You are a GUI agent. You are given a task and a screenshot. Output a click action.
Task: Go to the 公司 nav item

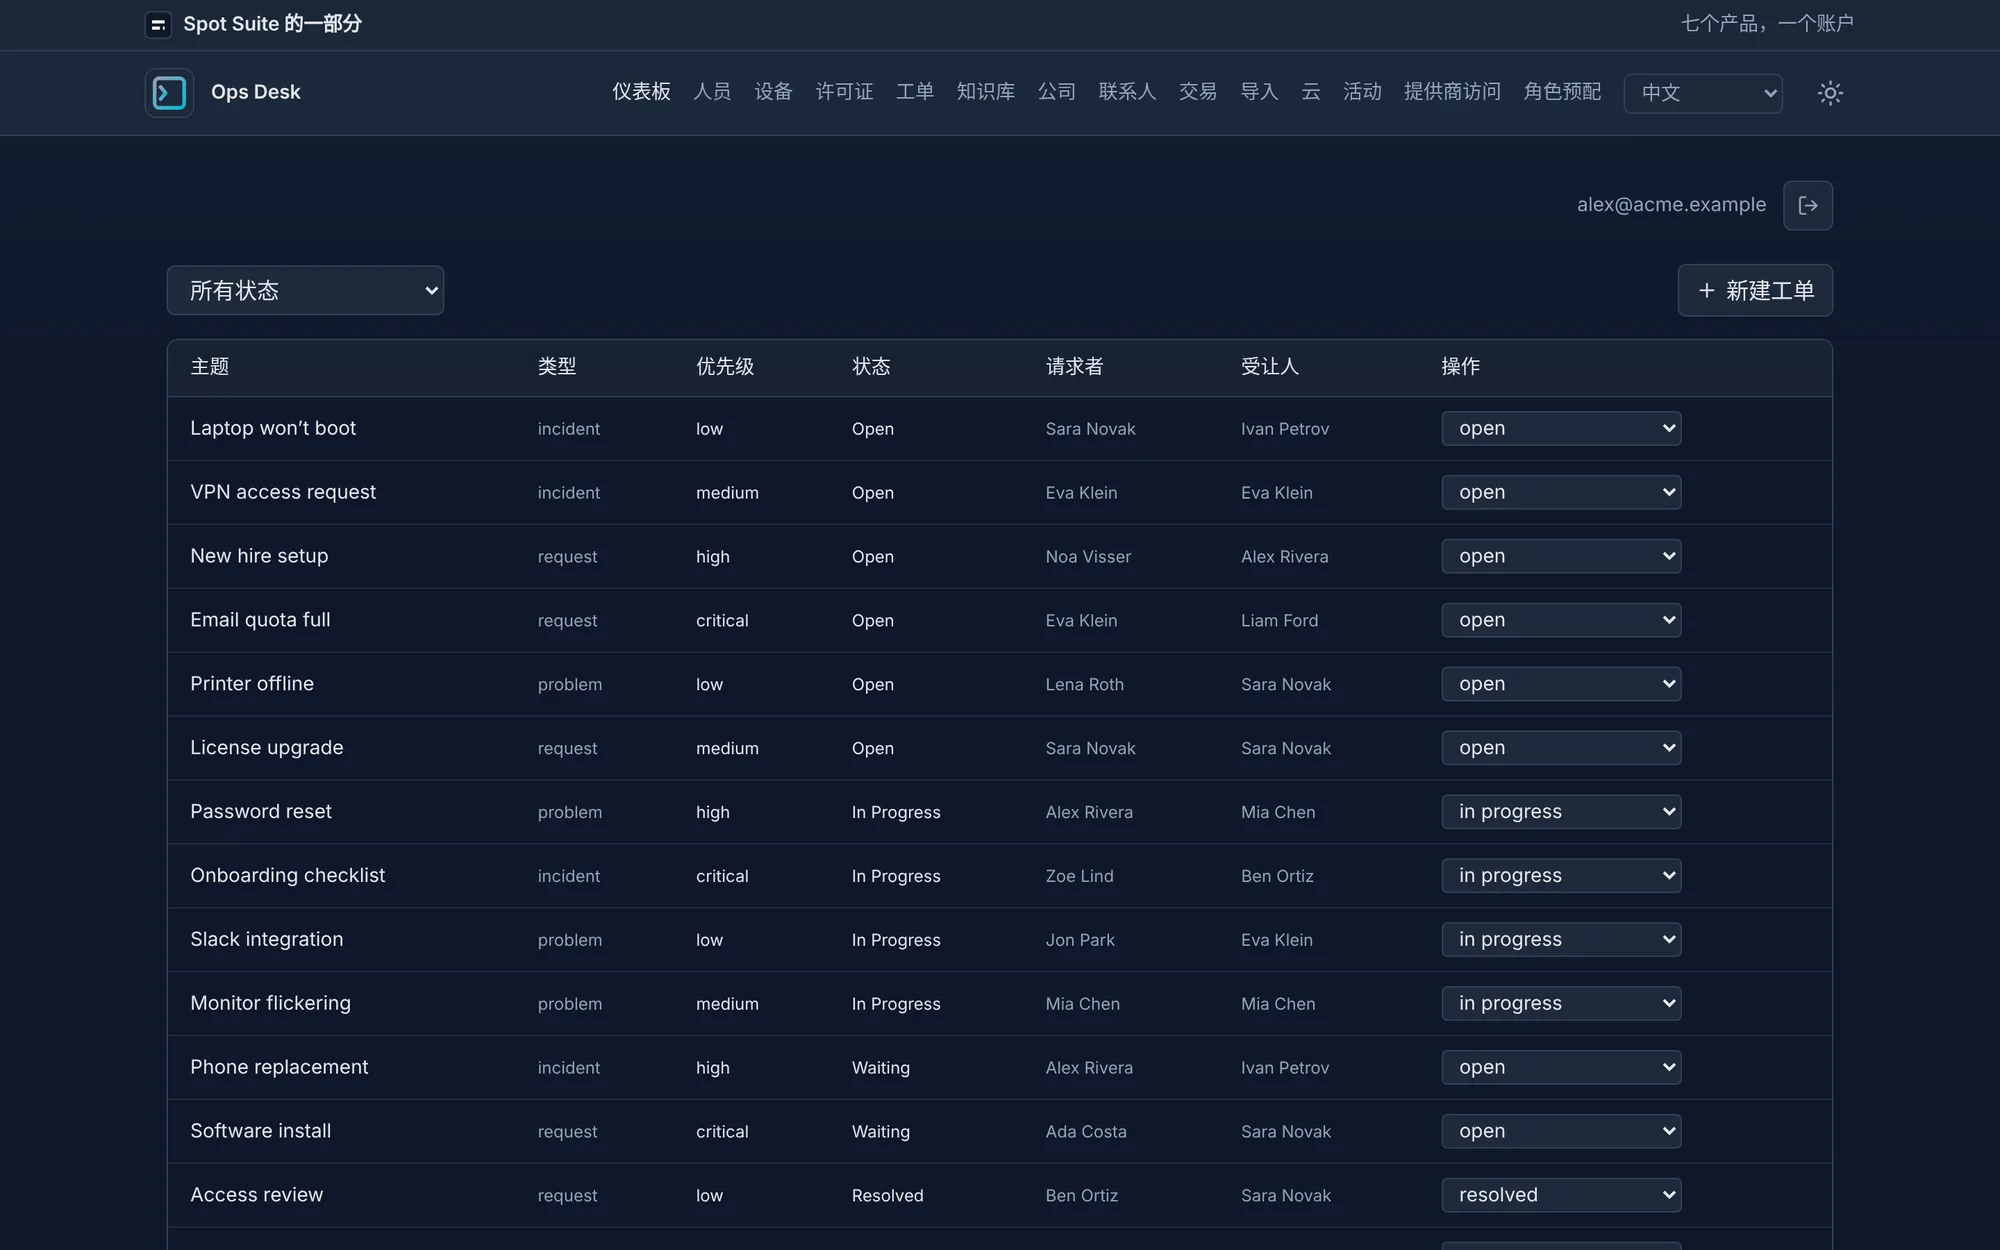click(1057, 92)
